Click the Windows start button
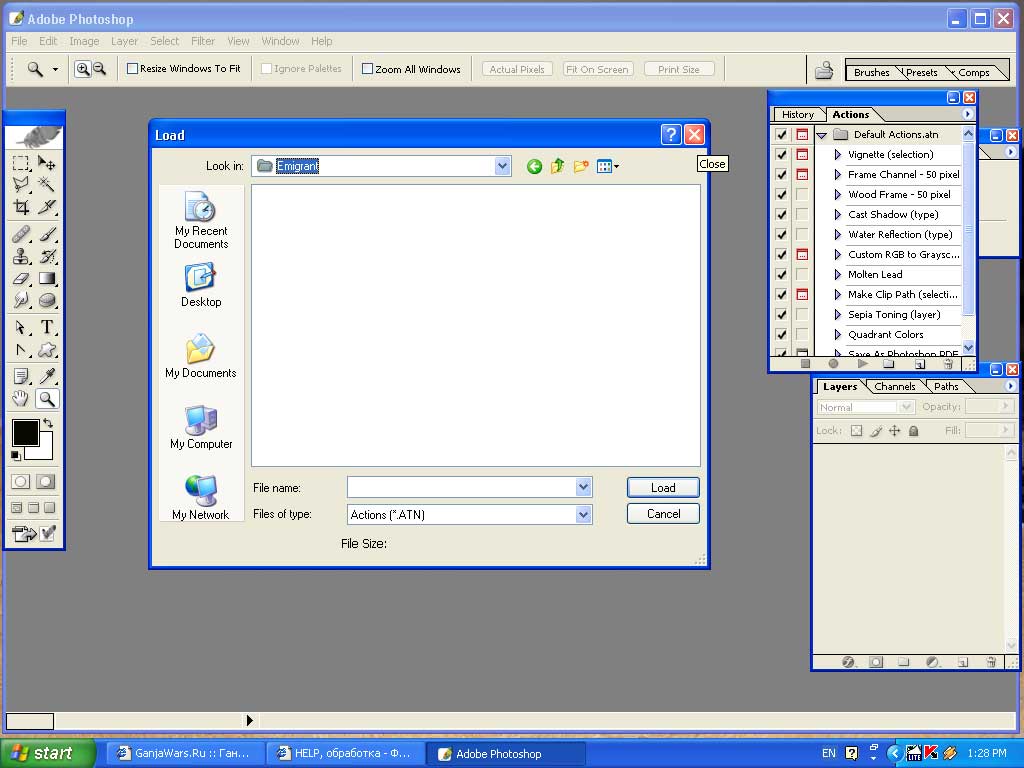This screenshot has width=1024, height=768. coord(47,753)
